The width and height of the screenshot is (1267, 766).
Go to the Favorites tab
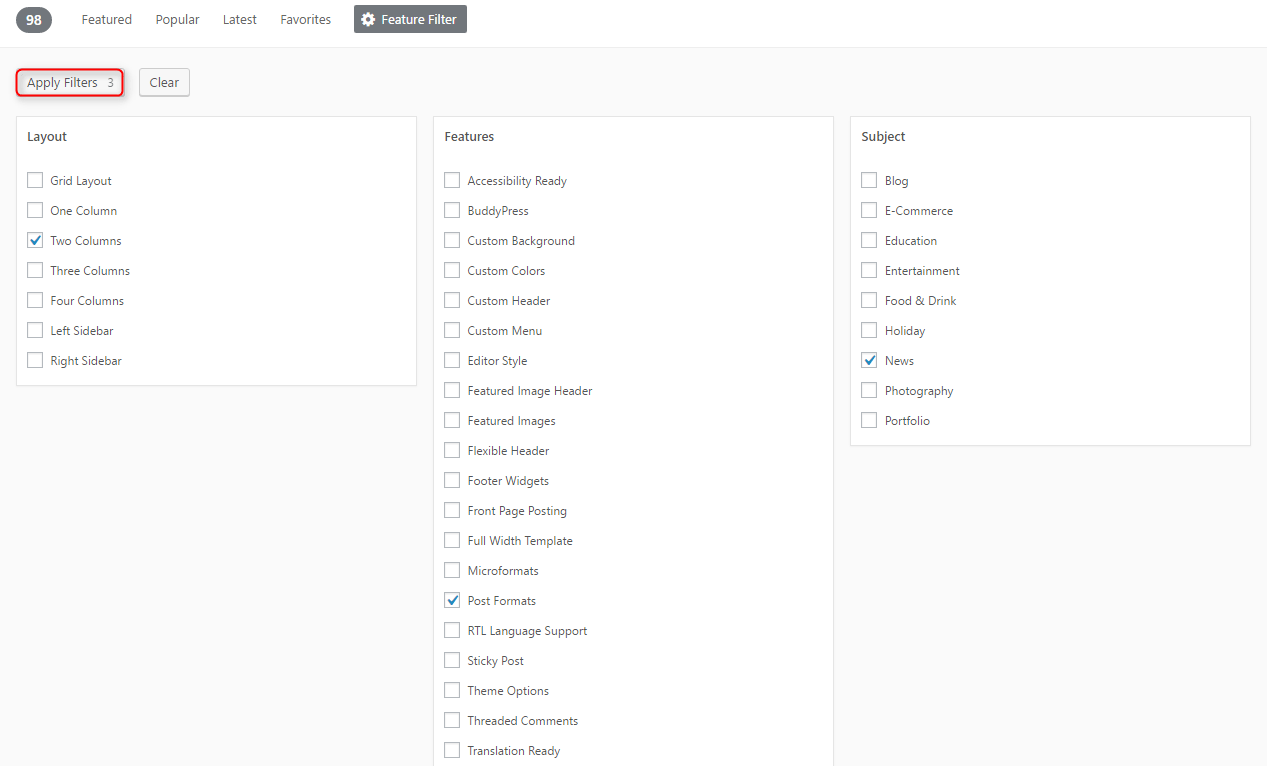click(x=305, y=19)
